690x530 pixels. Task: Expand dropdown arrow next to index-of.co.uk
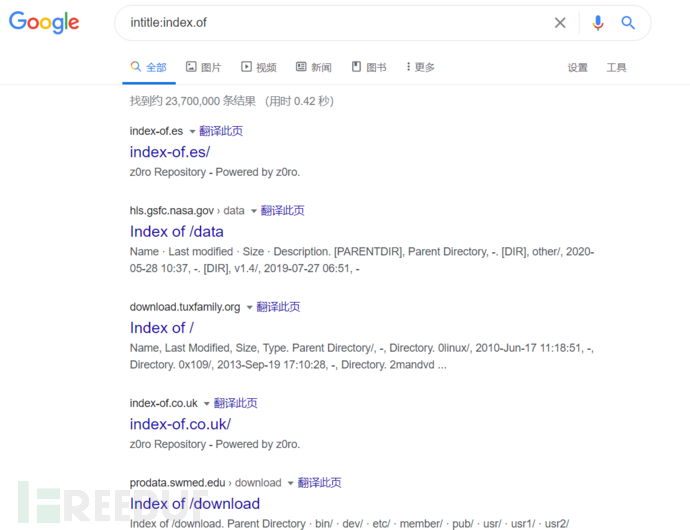coord(206,404)
